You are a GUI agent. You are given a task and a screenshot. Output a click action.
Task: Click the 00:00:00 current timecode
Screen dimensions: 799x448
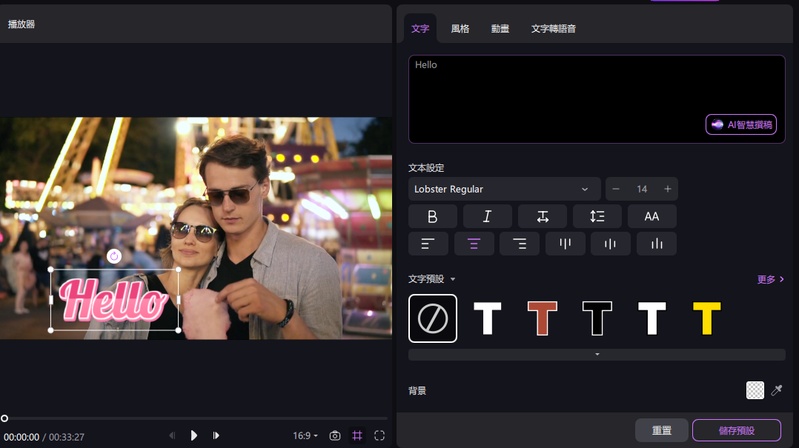click(21, 437)
